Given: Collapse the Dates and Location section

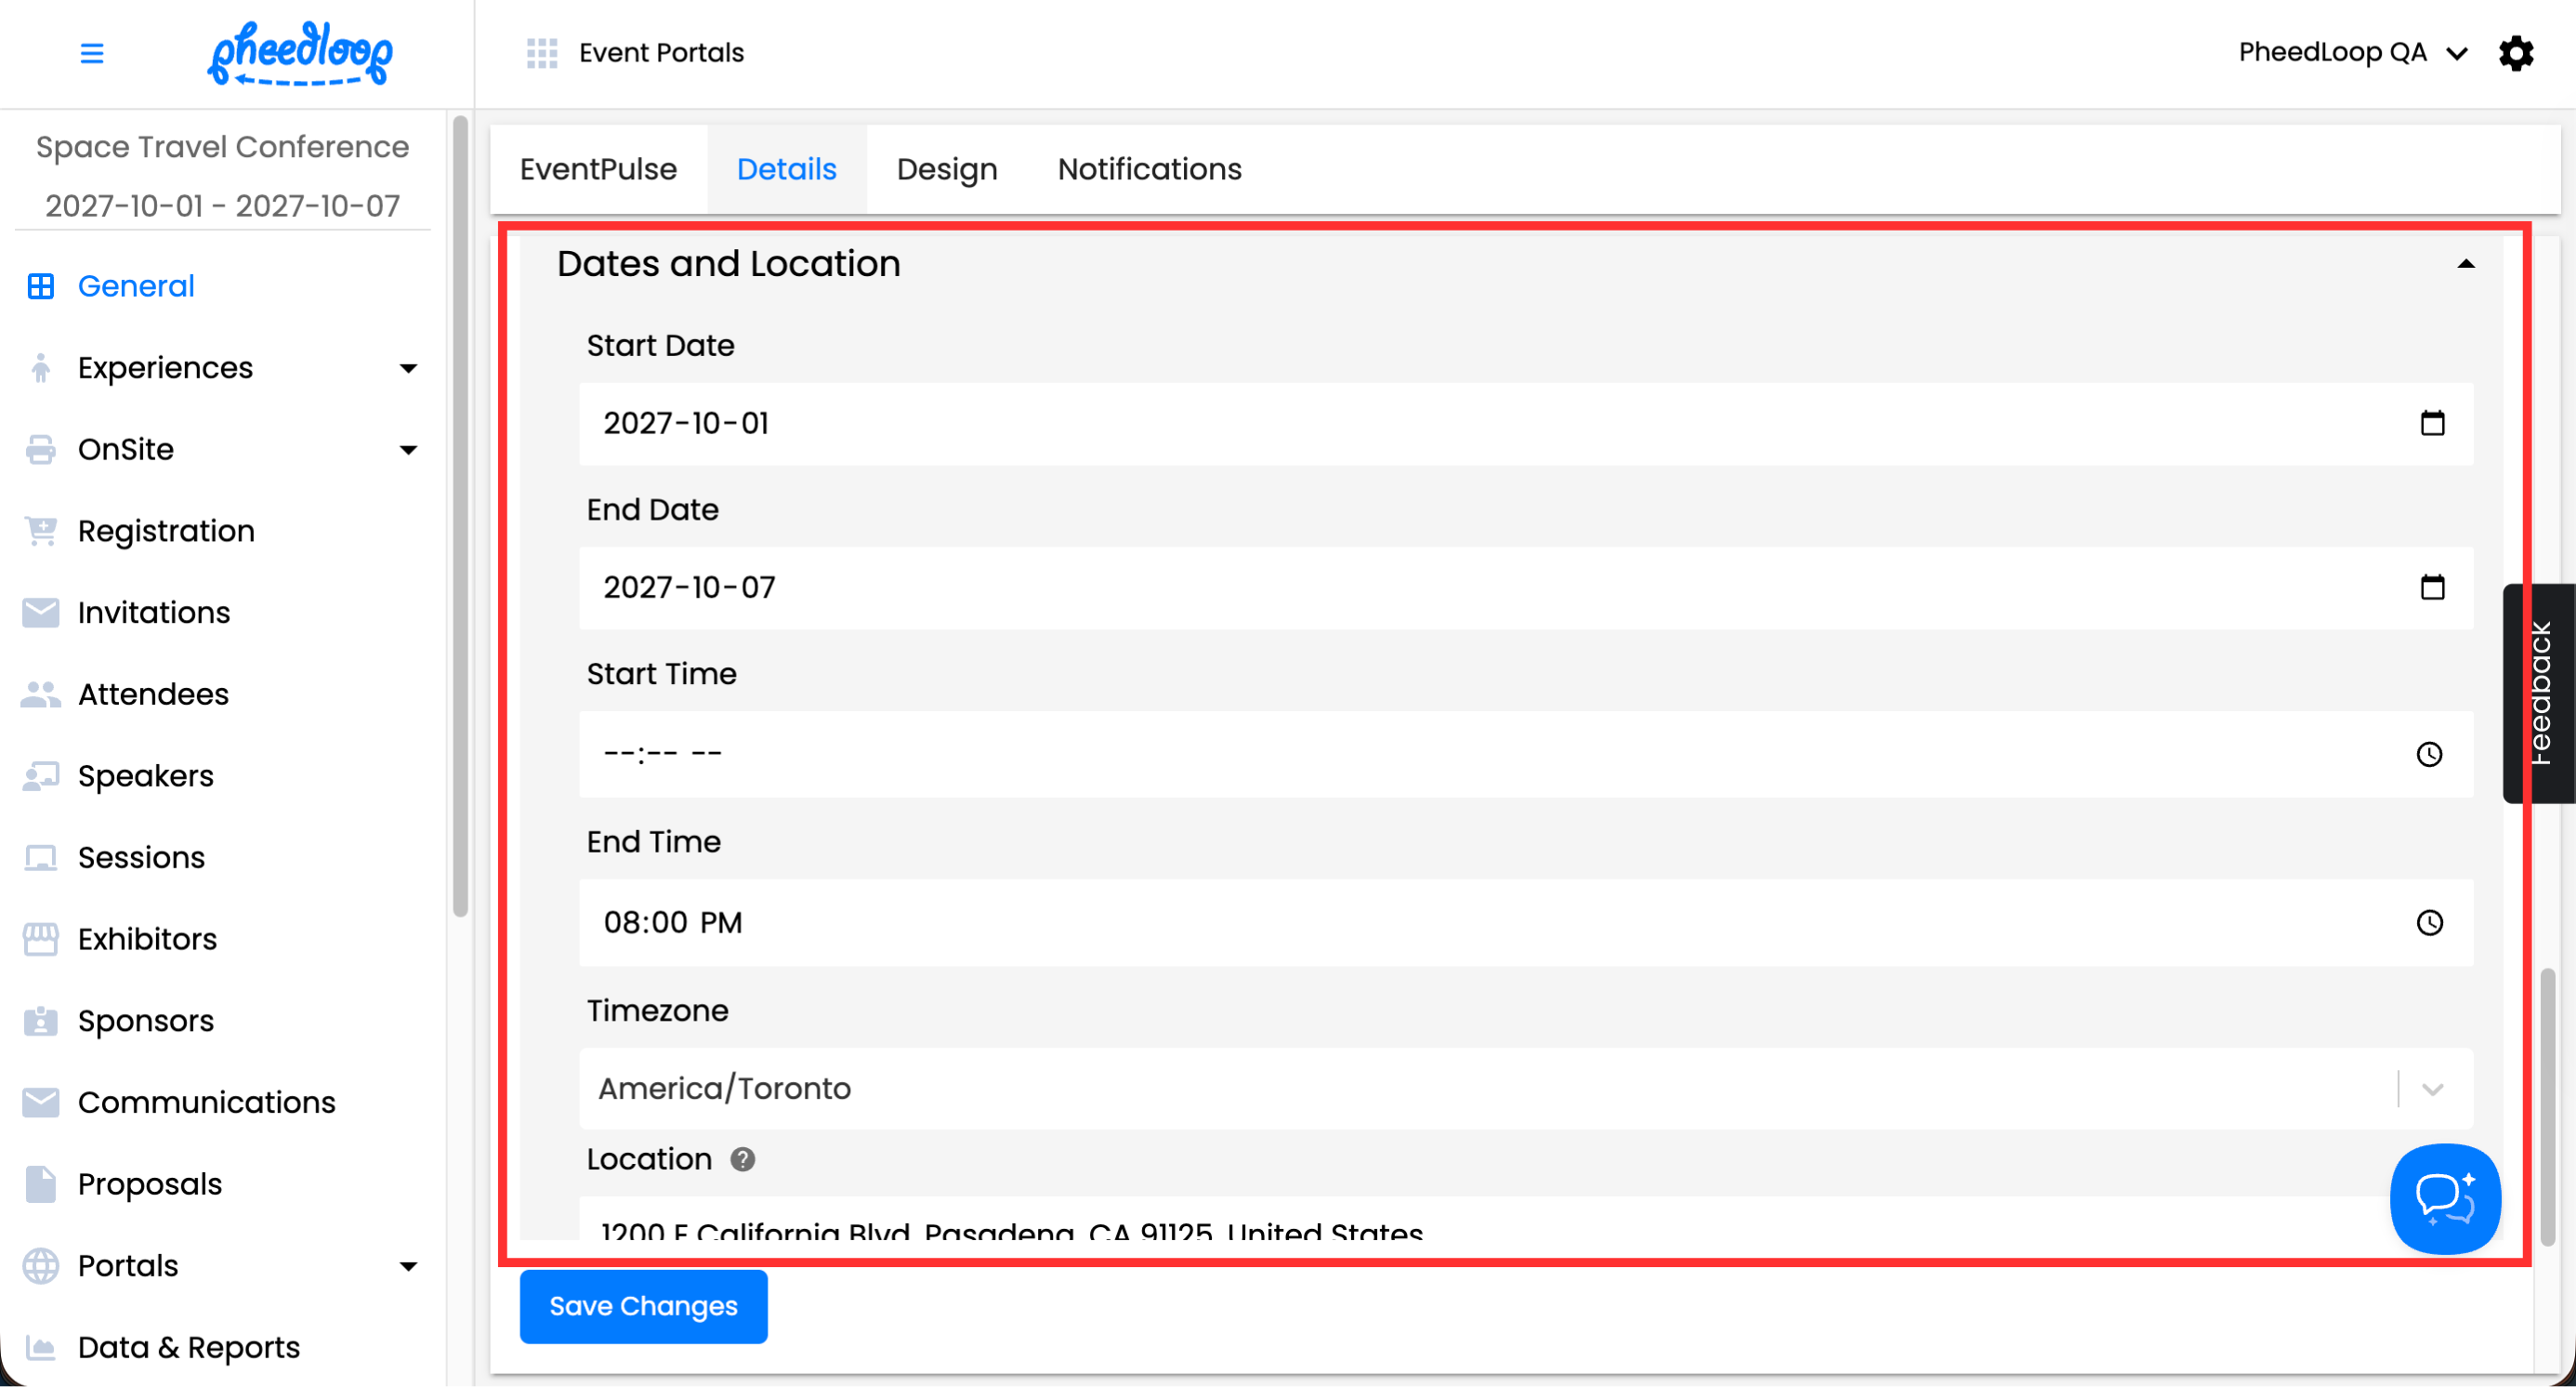Looking at the screenshot, I should point(2465,264).
